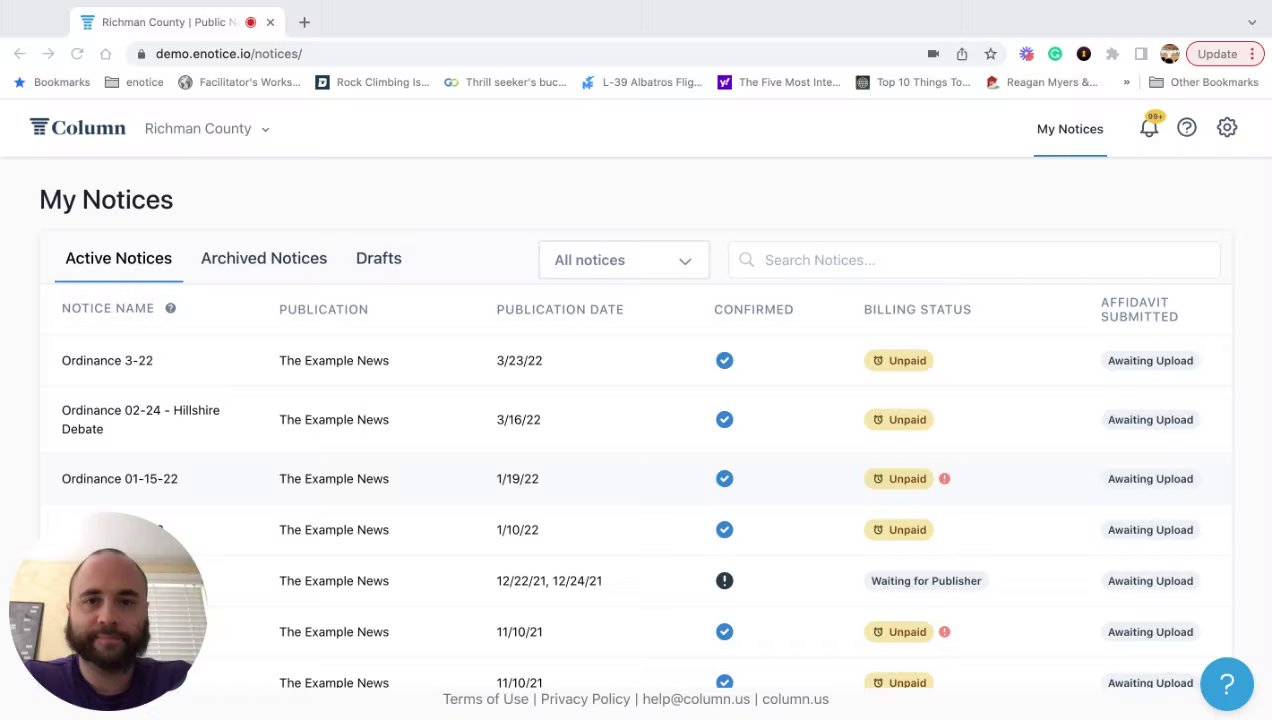Click the Notice Name info tooltip icon
The image size is (1272, 720).
(x=170, y=308)
